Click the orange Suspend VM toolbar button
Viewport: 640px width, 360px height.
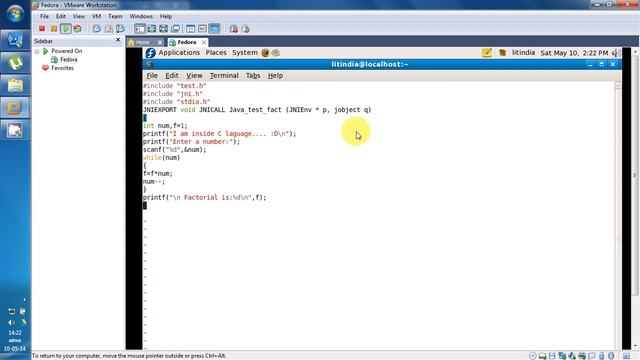(53, 29)
